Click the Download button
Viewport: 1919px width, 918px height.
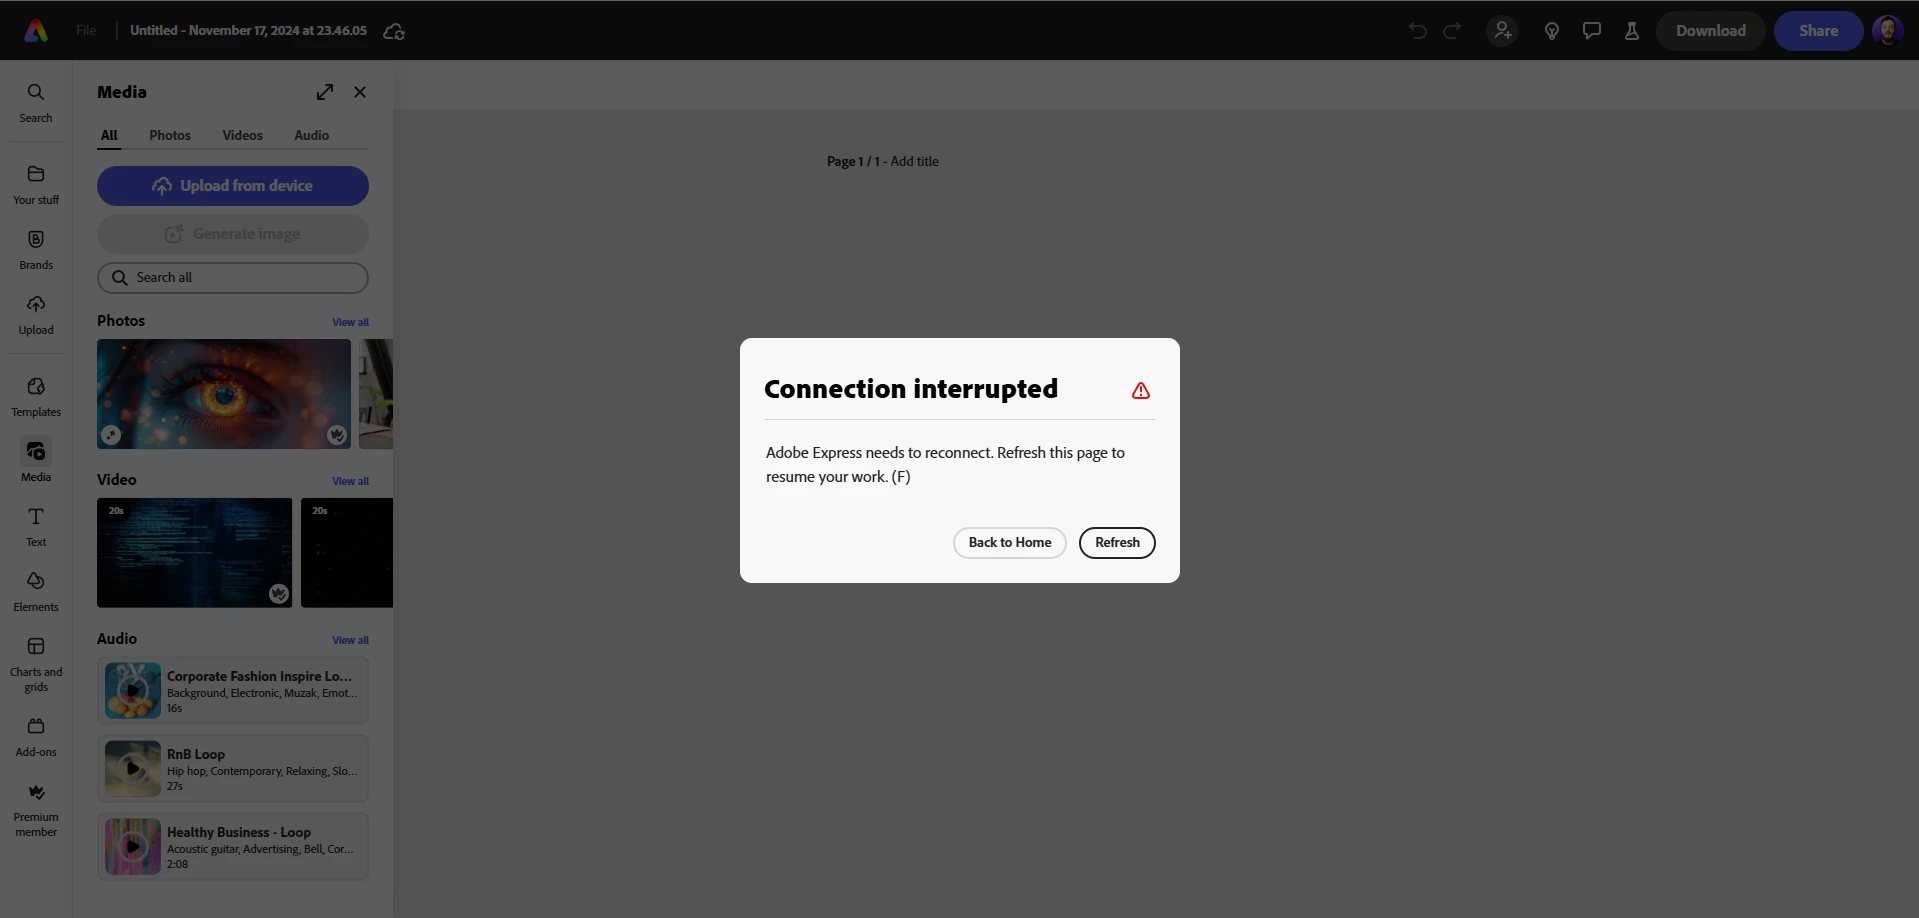pyautogui.click(x=1711, y=31)
